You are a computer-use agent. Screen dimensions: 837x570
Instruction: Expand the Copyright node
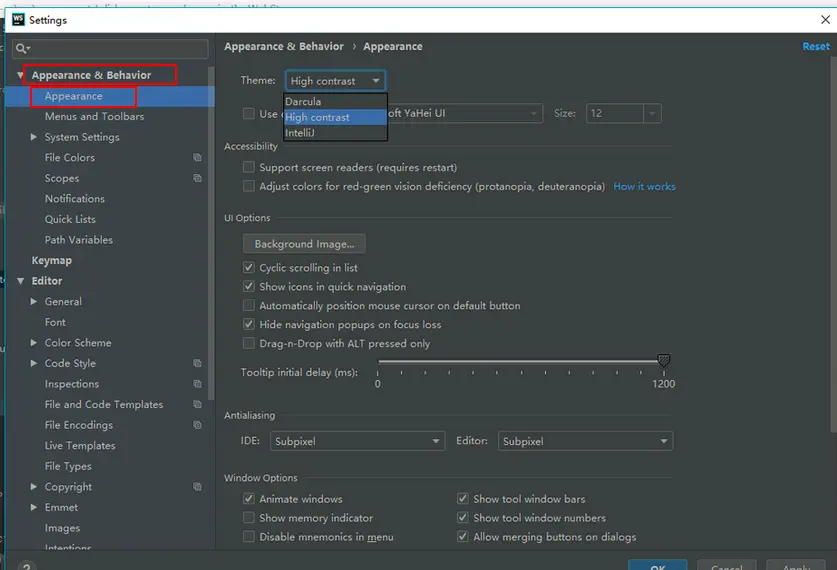click(x=34, y=487)
